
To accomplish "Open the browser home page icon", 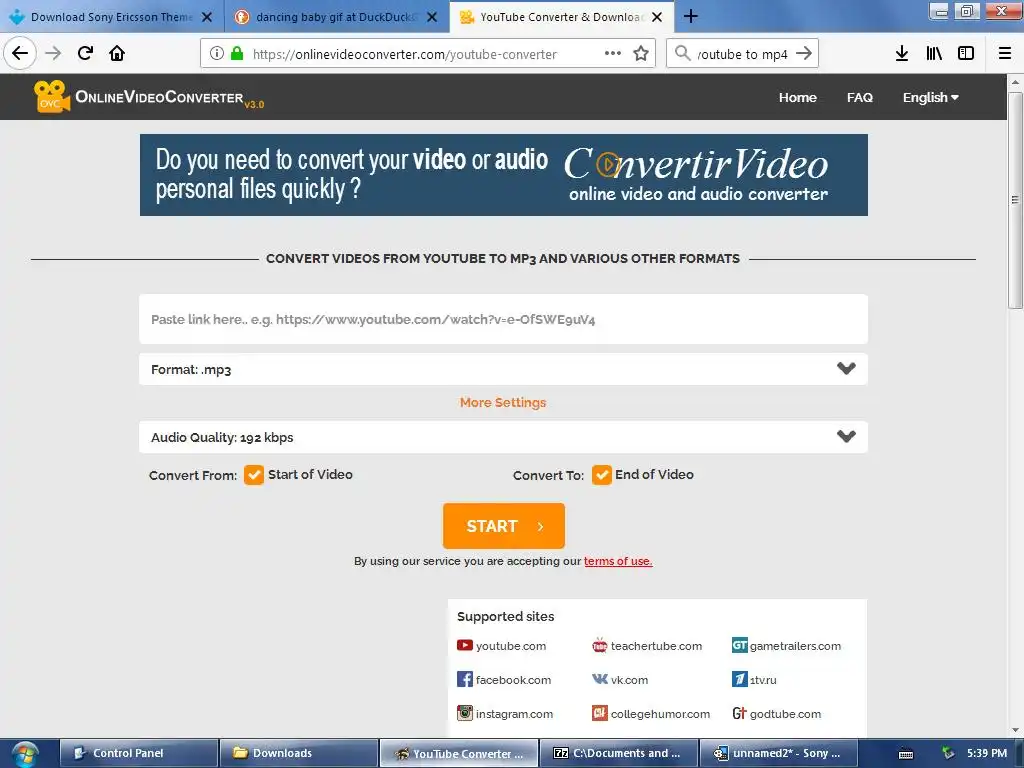I will [x=117, y=53].
